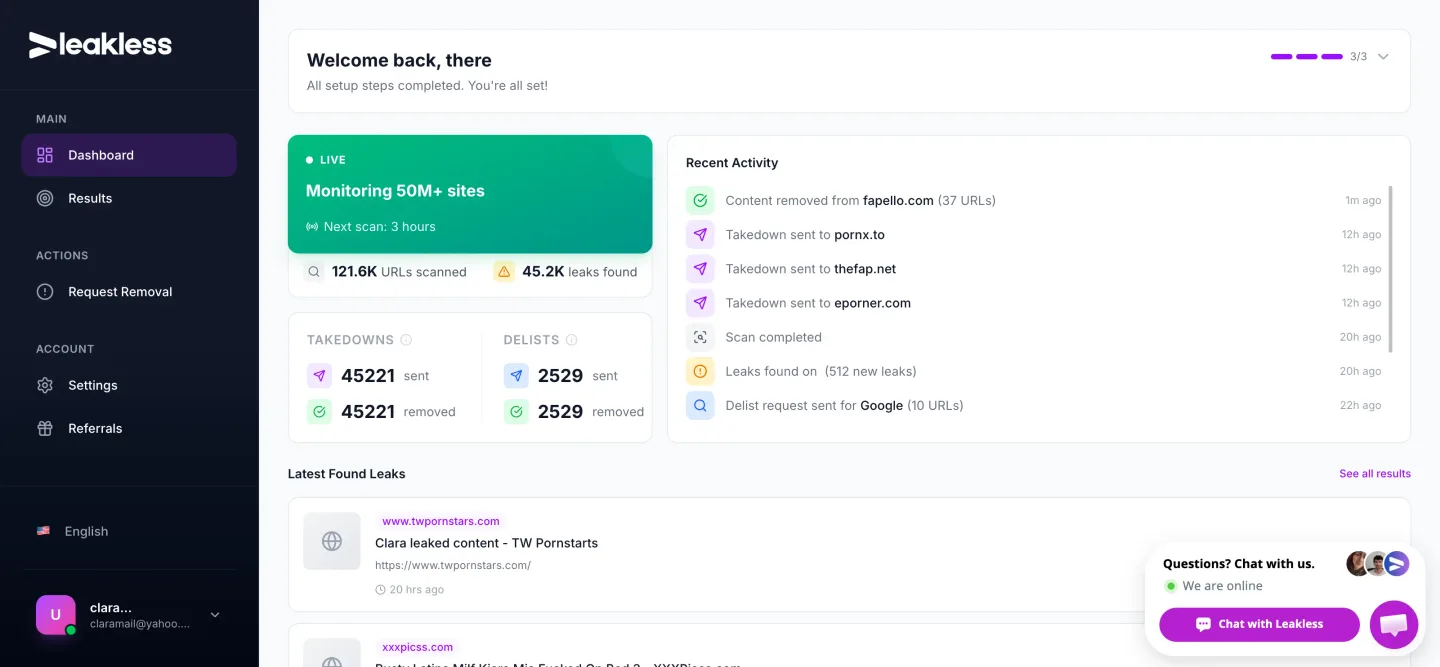This screenshot has height=667, width=1440.
Task: Click the URLs scanned search icon
Action: 314,271
